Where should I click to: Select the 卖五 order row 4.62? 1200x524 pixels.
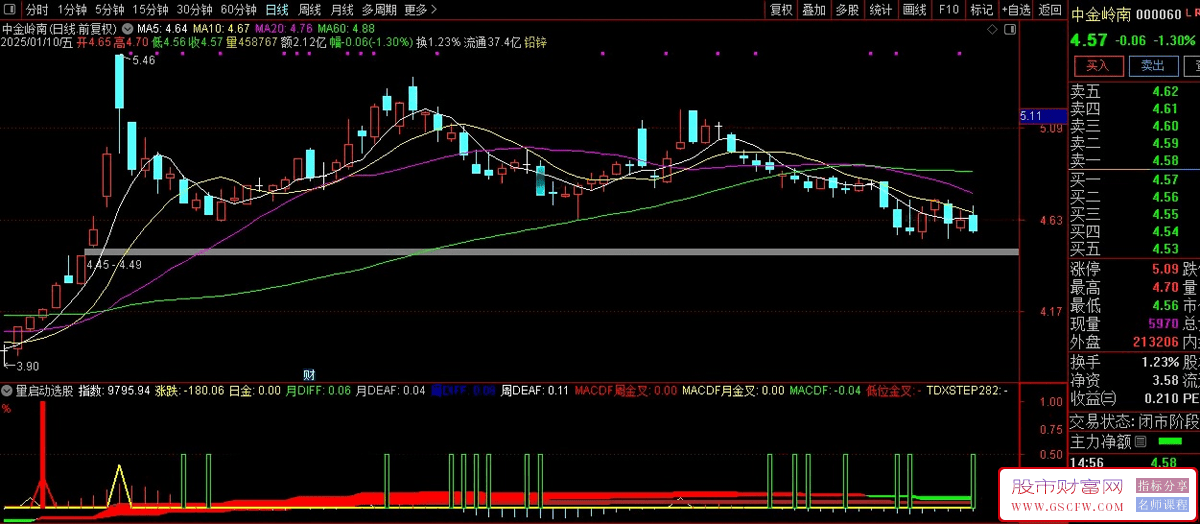click(x=1134, y=91)
